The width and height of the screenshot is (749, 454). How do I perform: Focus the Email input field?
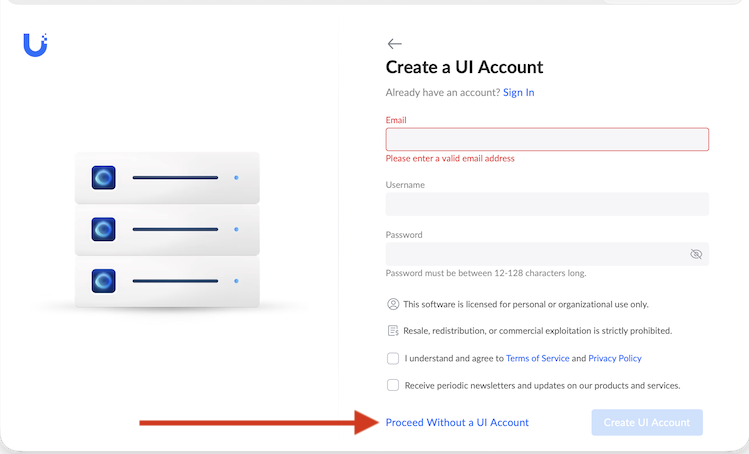(x=547, y=140)
